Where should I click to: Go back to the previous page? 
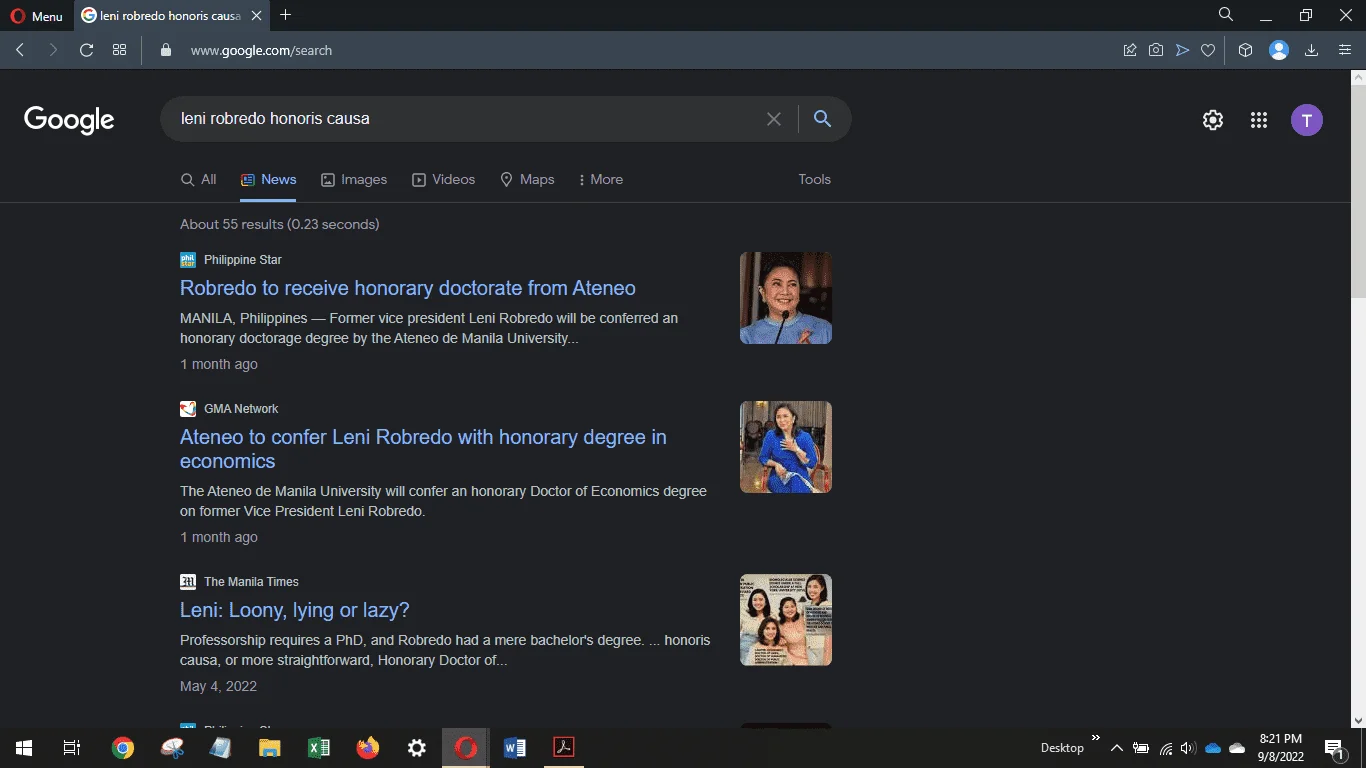click(x=20, y=50)
